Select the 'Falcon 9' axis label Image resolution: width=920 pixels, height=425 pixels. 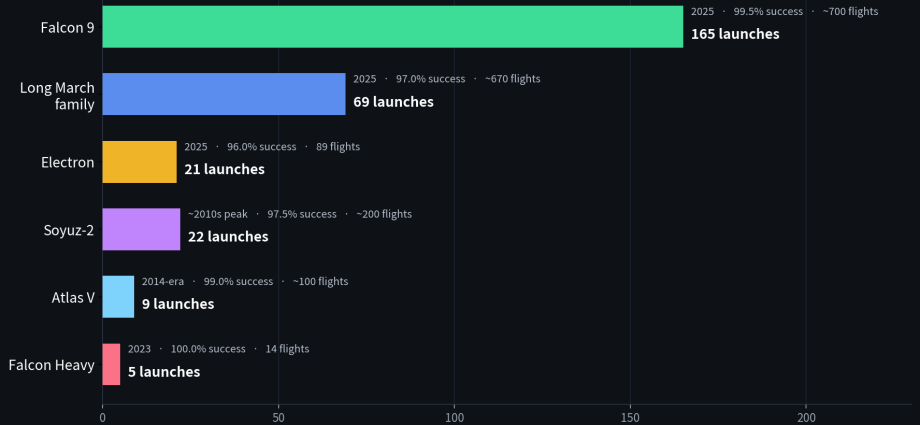[x=67, y=27]
